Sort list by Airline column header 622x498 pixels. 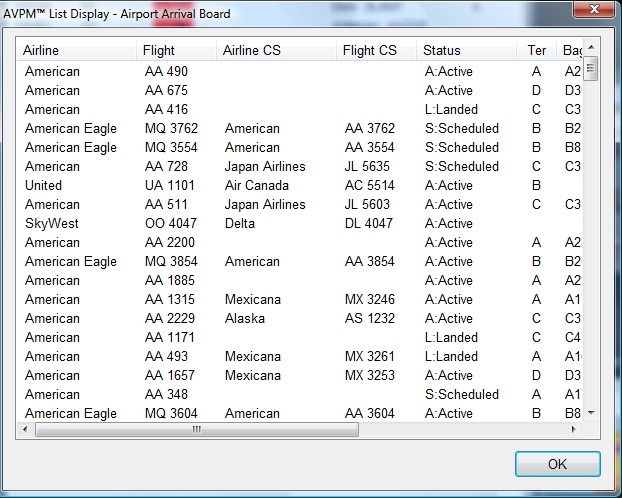click(78, 50)
